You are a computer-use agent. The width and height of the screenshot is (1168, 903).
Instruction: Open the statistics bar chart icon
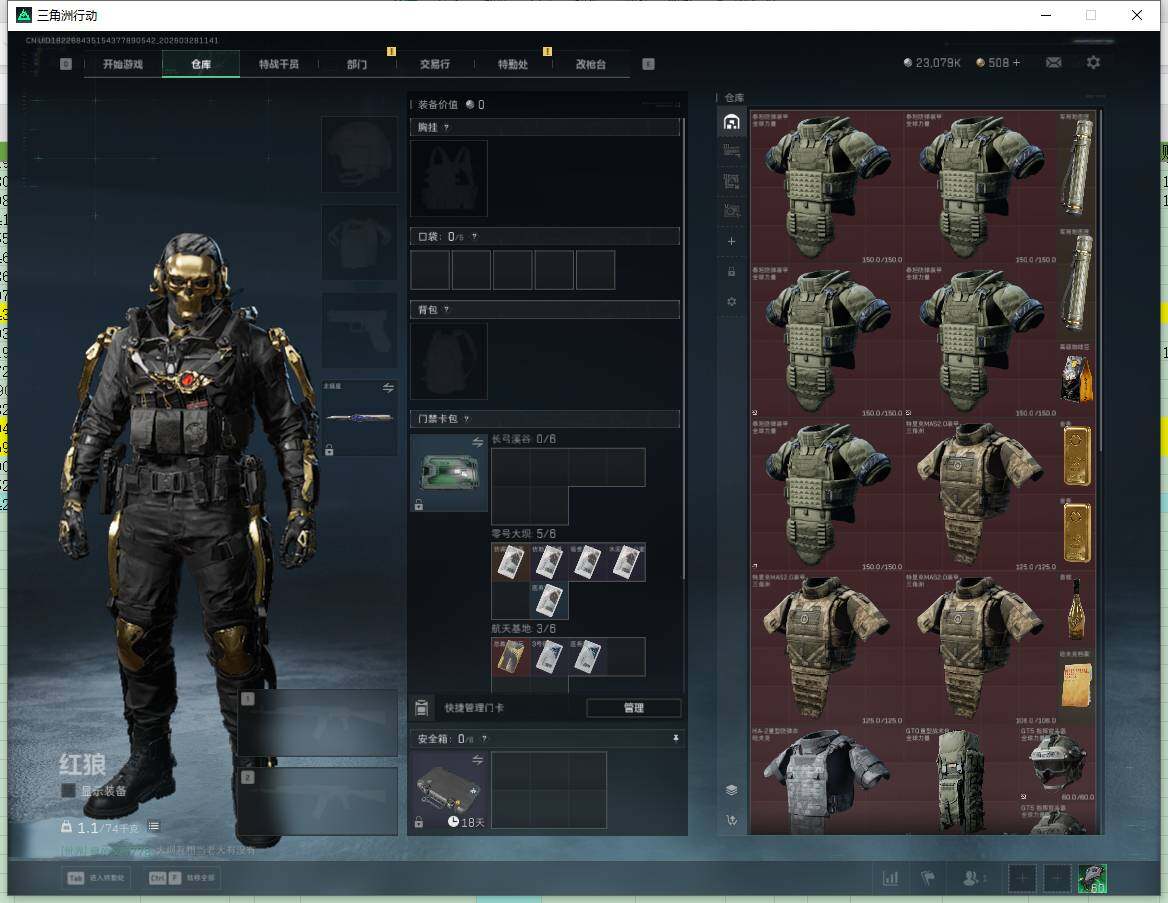pos(890,878)
